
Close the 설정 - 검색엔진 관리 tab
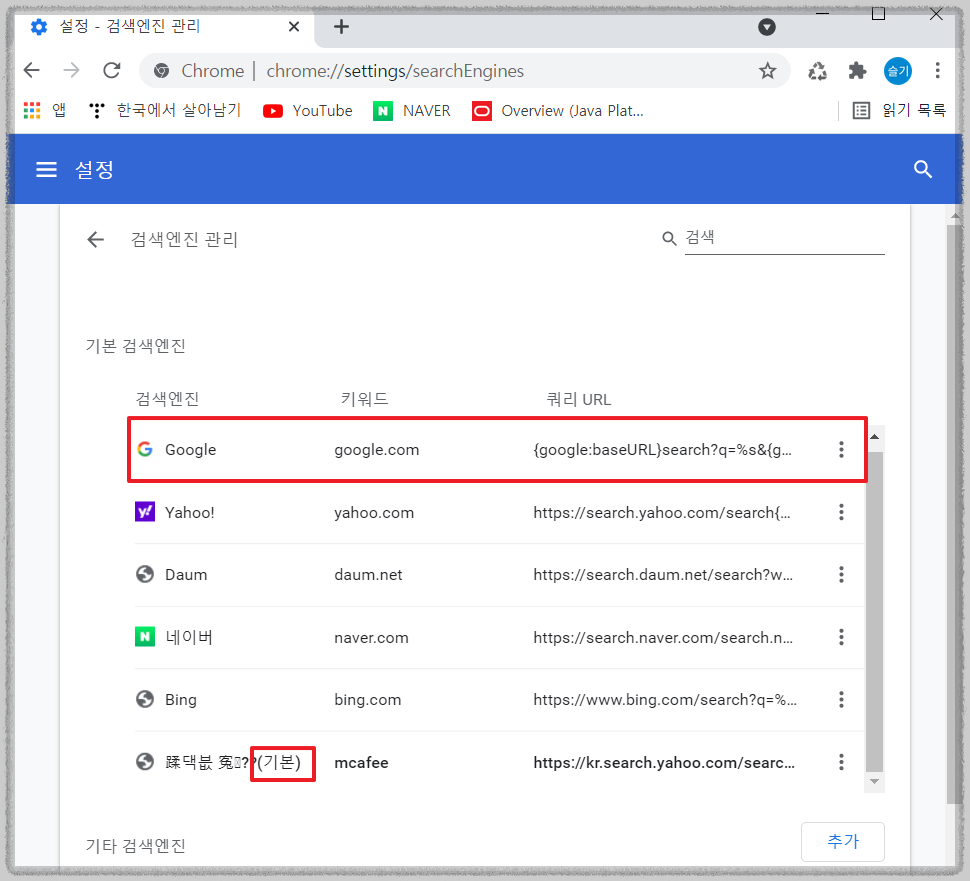point(294,27)
